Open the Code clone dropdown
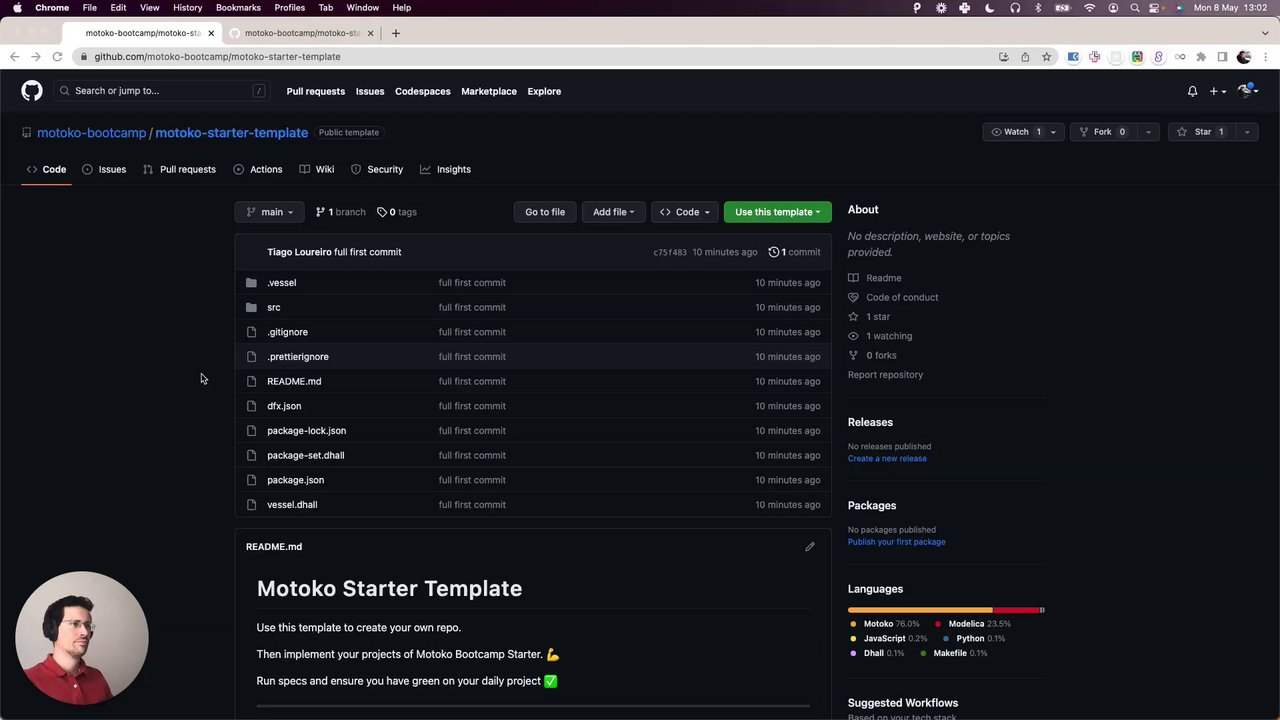 [684, 212]
